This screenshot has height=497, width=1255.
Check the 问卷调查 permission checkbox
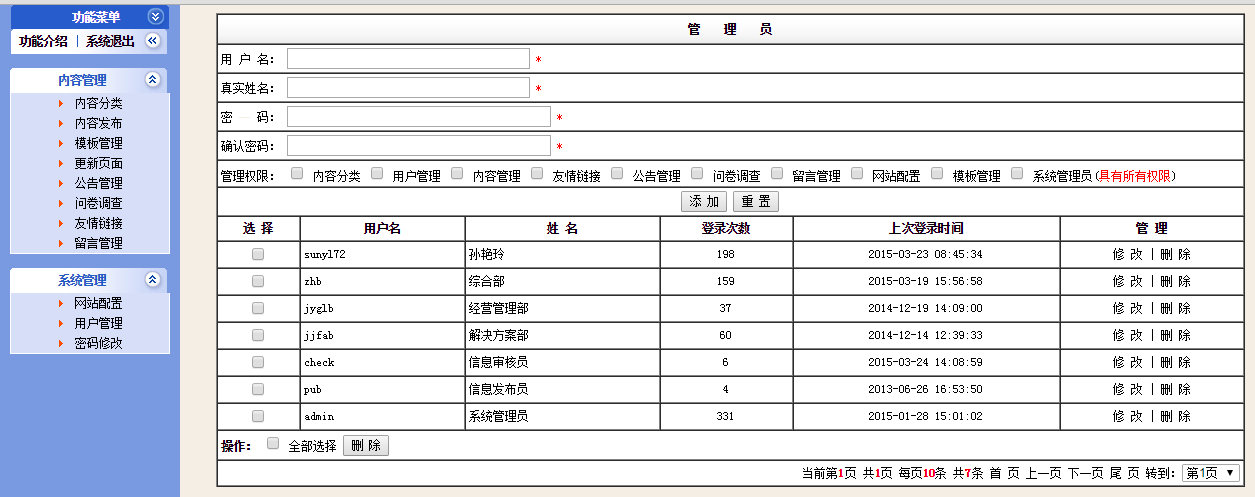[697, 173]
